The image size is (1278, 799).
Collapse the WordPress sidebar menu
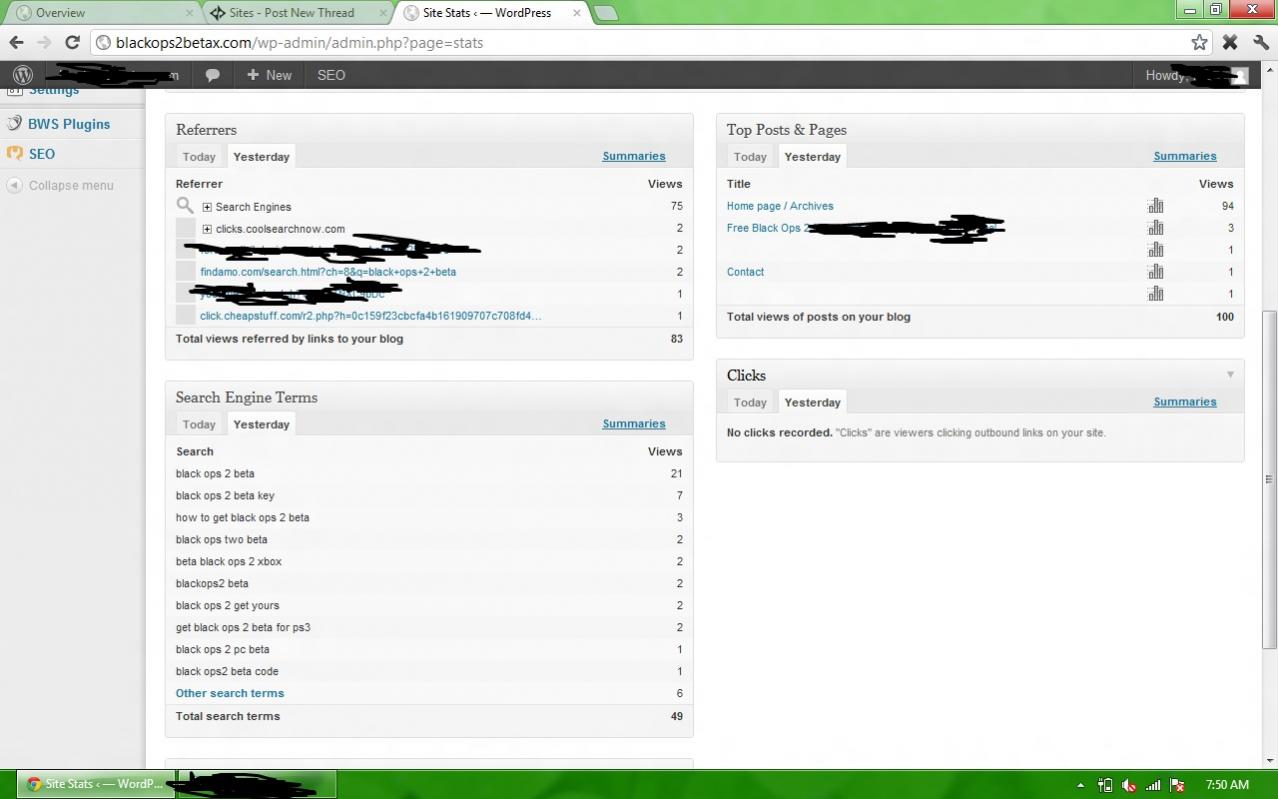[x=60, y=185]
